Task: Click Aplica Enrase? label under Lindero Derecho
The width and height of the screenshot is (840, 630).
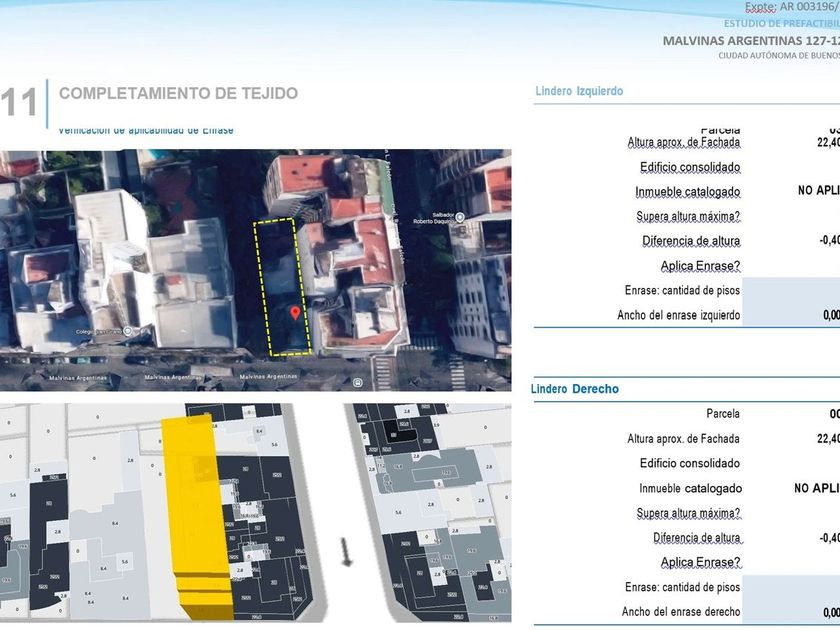Action: pyautogui.click(x=700, y=562)
